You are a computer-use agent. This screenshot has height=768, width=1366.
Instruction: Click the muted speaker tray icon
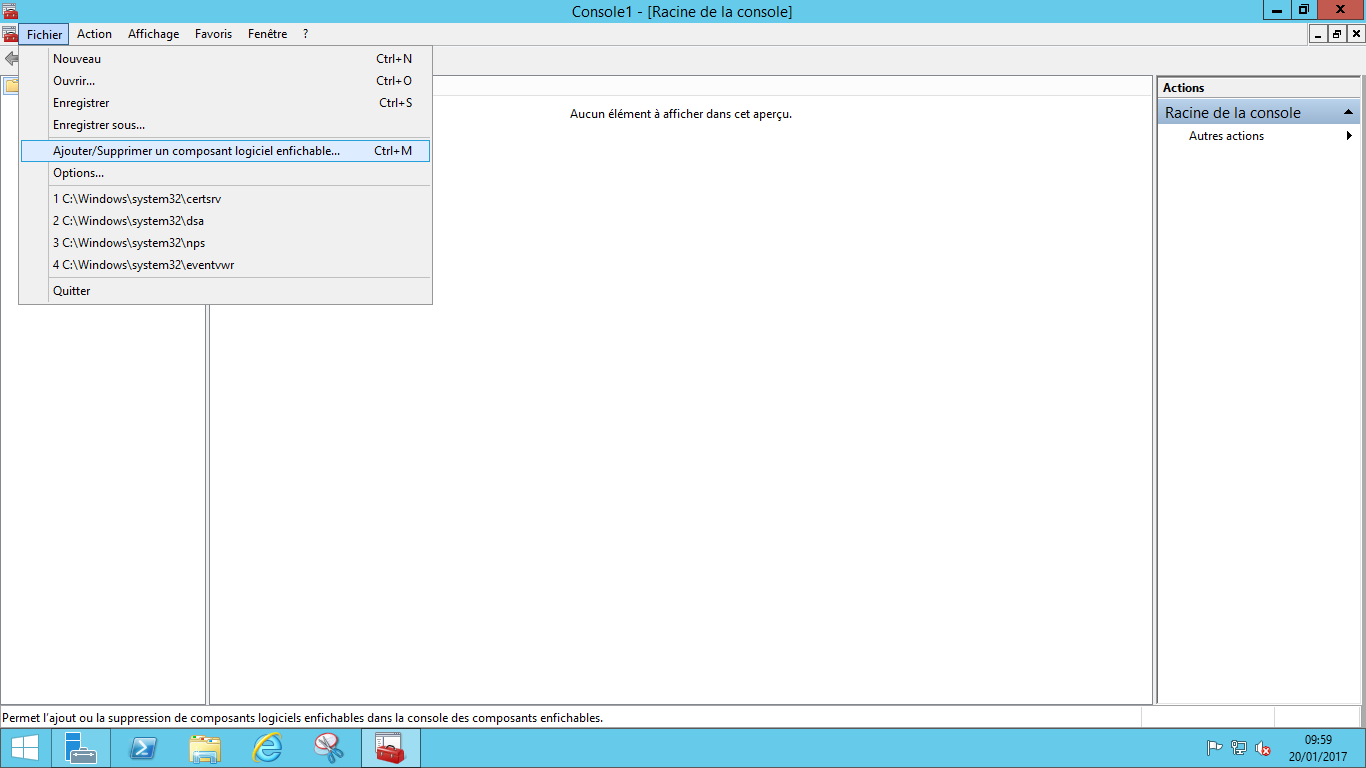(1263, 748)
